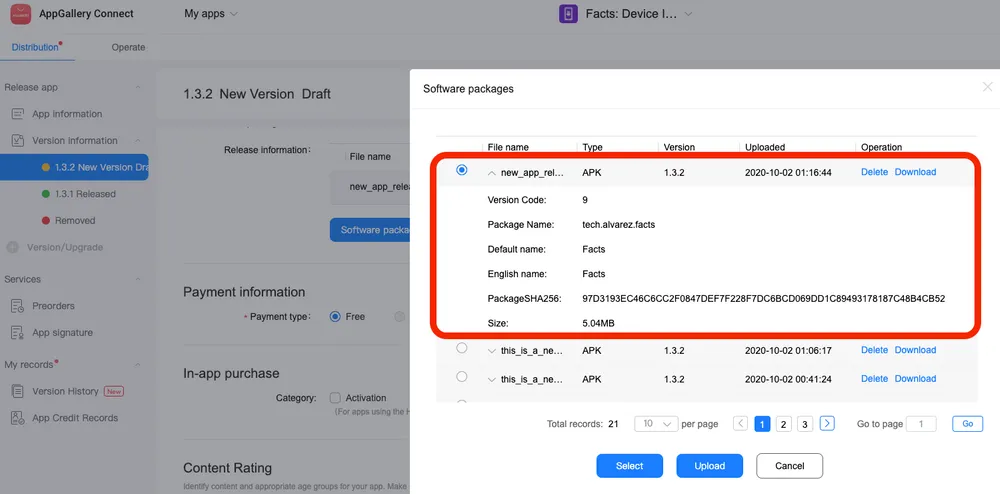Open App signature service page
The image size is (1000, 494).
62,333
